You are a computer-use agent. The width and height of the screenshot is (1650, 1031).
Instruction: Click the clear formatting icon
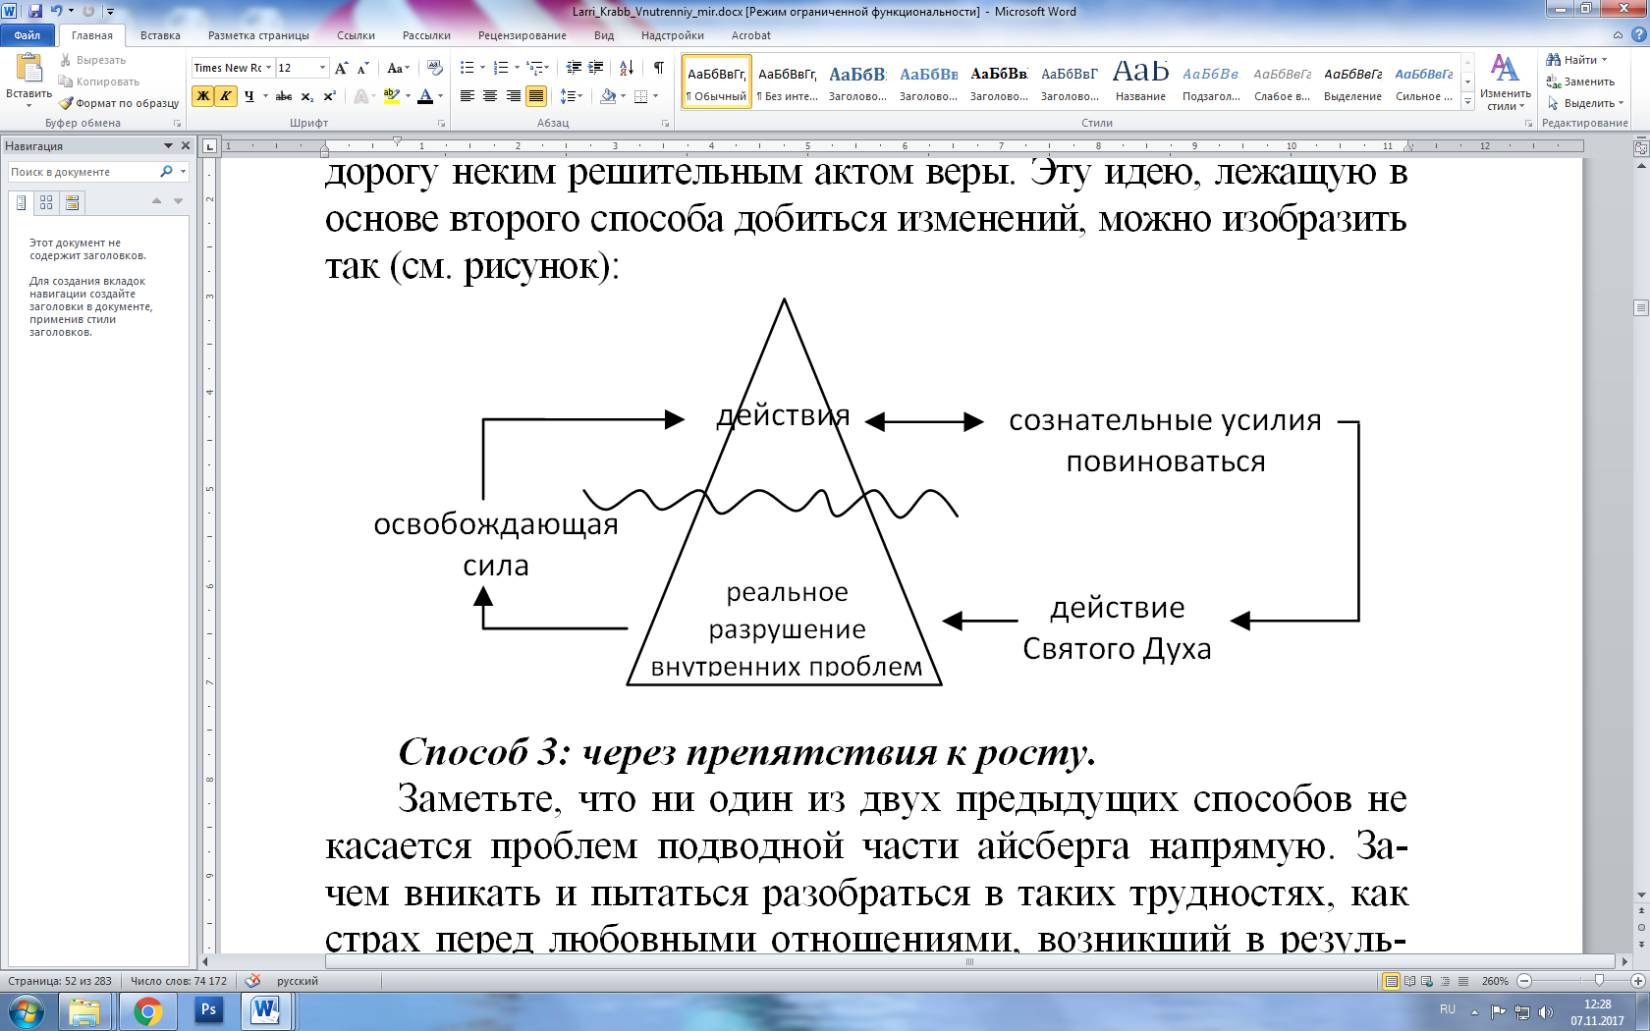[x=434, y=68]
